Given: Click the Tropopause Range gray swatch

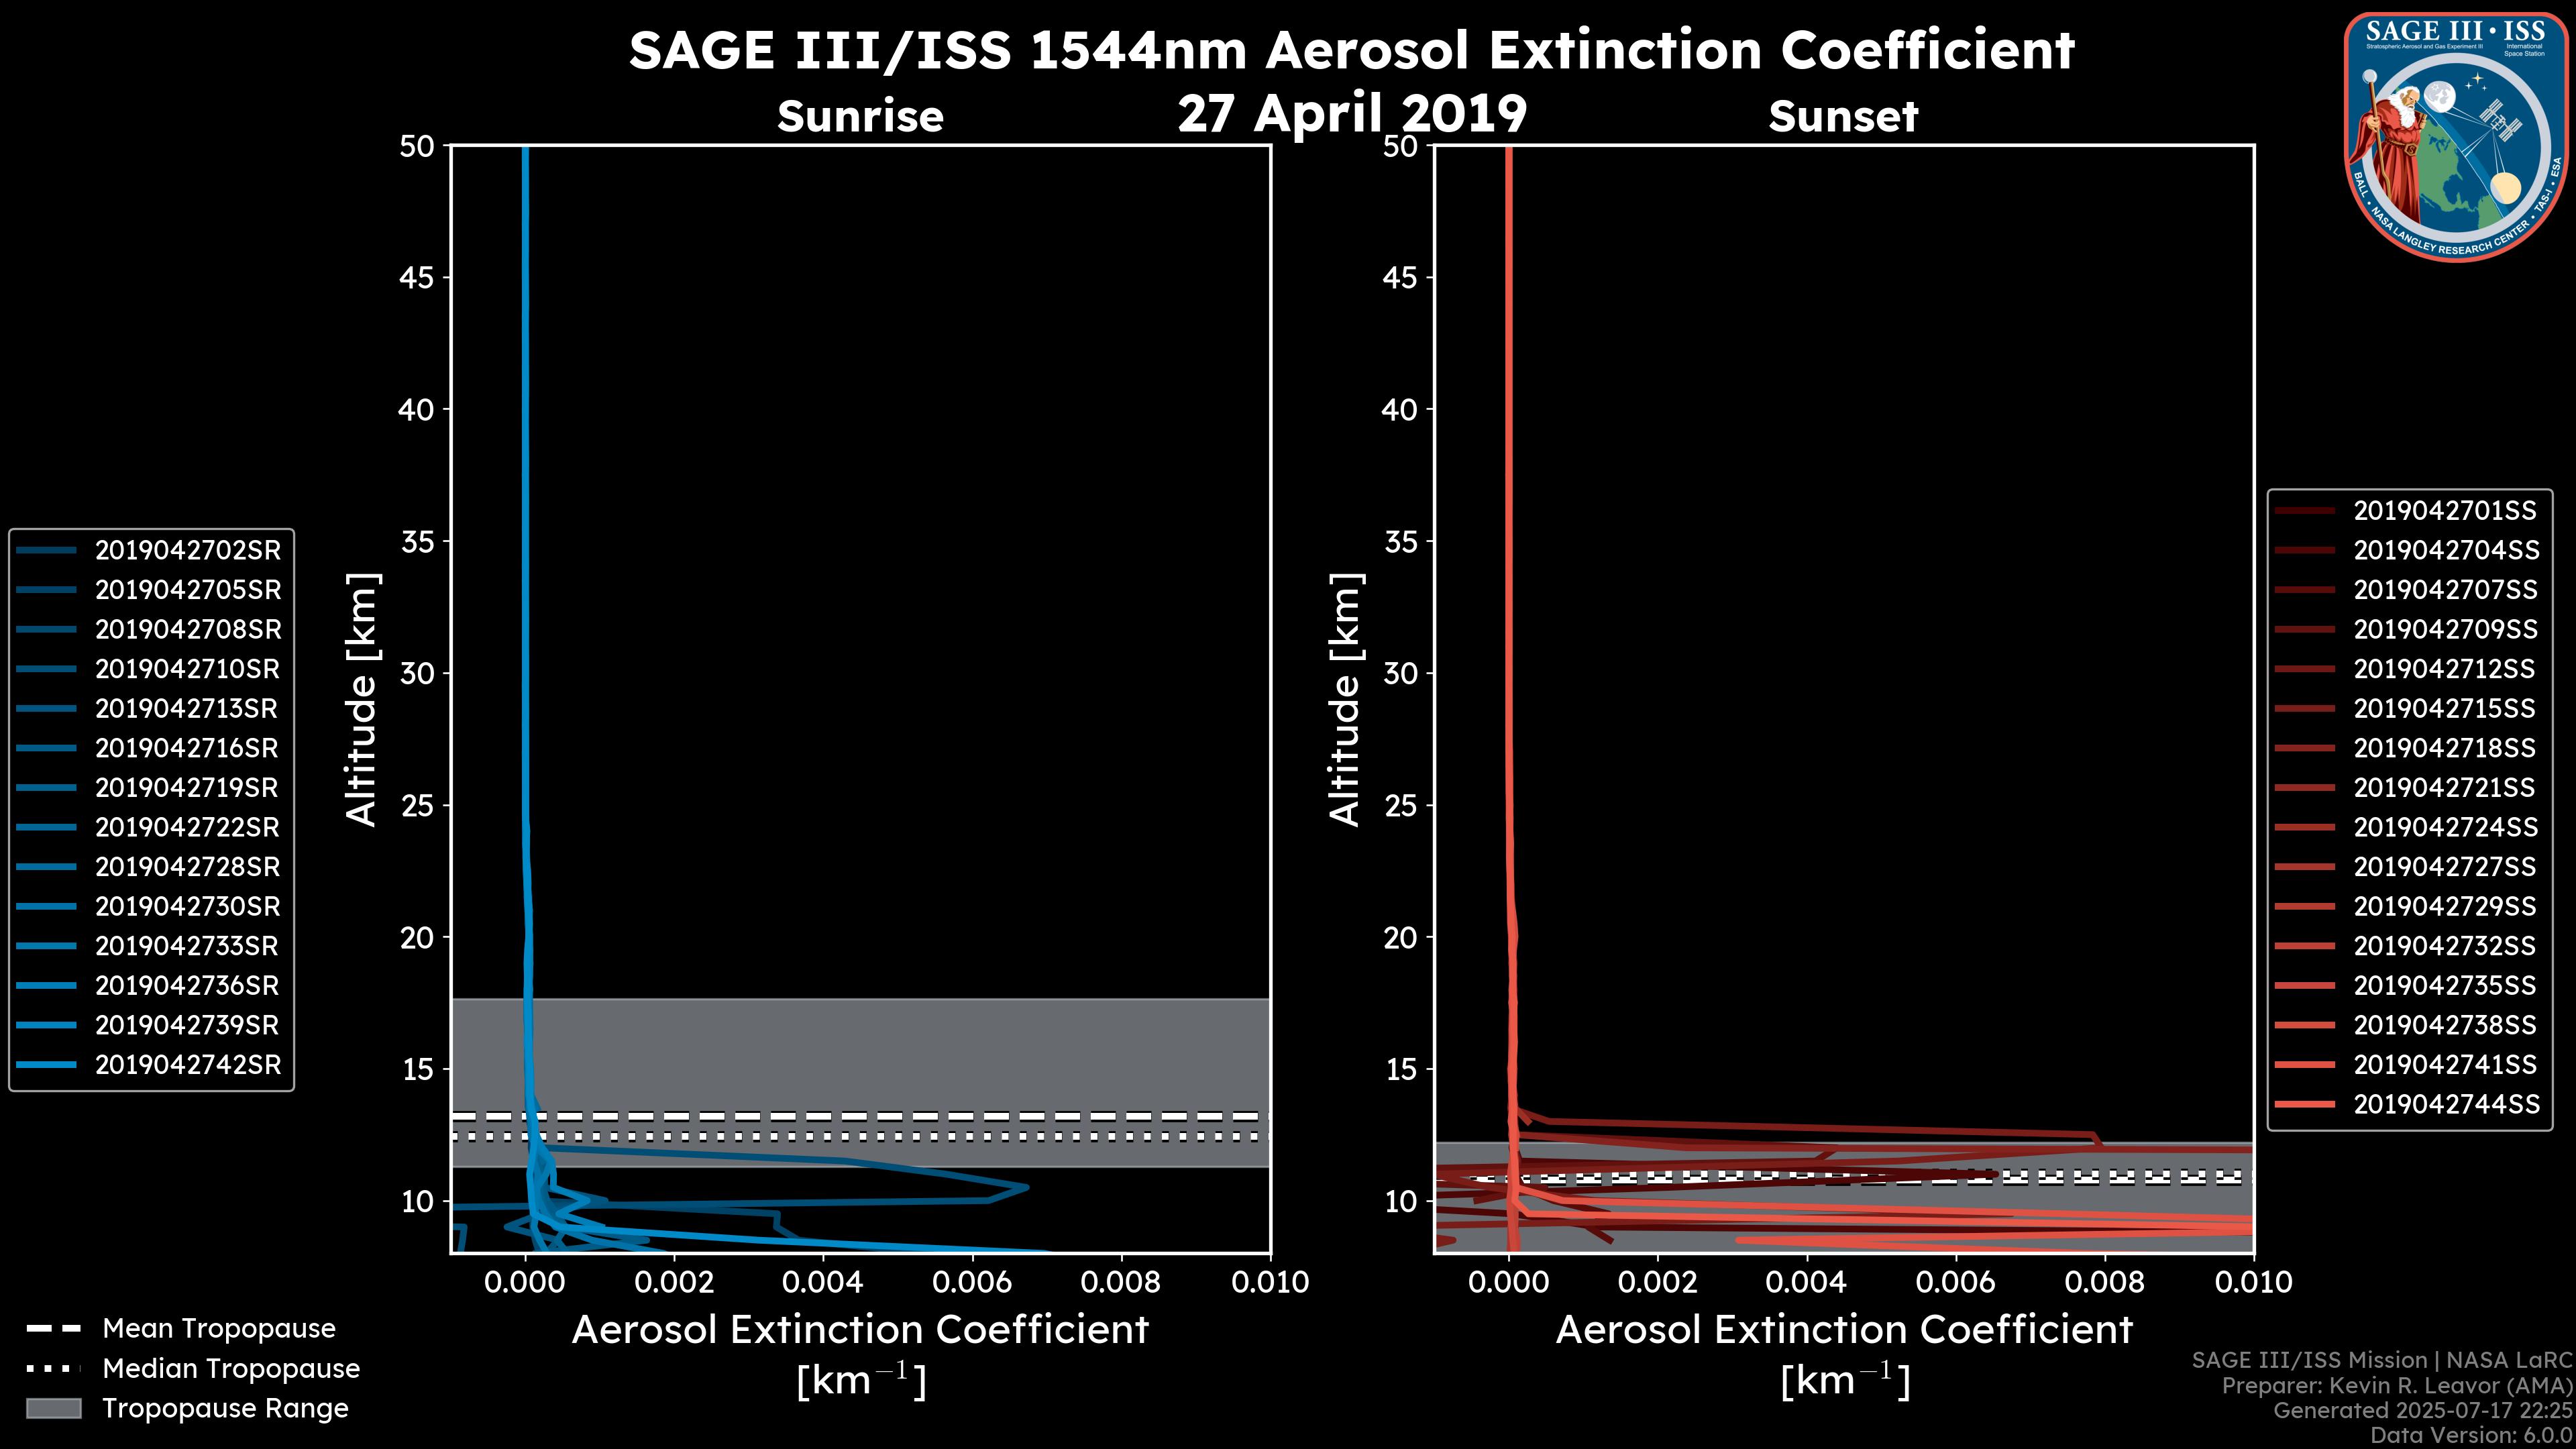Looking at the screenshot, I should click(53, 1408).
